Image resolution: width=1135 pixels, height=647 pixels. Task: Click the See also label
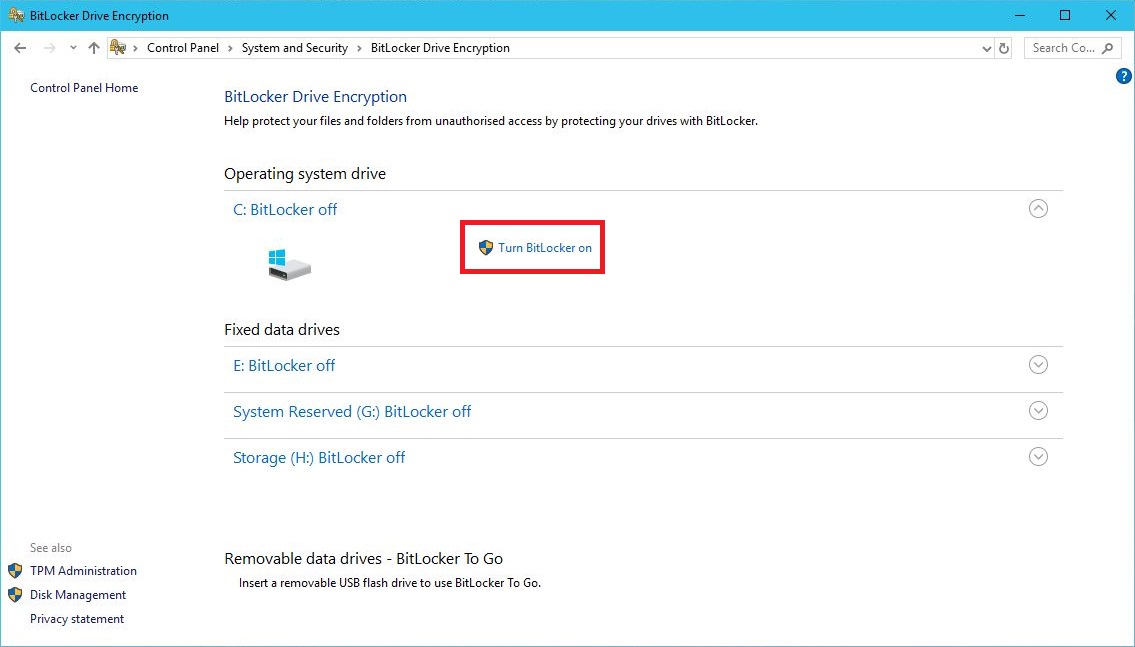coord(51,548)
